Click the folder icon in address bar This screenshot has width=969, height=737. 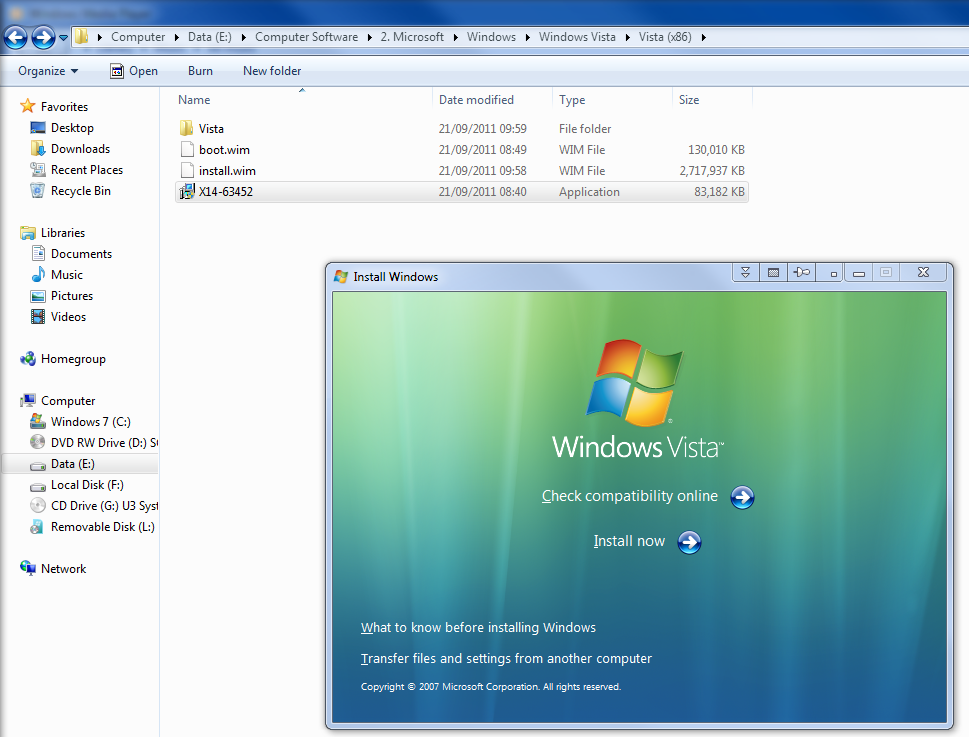tap(82, 37)
